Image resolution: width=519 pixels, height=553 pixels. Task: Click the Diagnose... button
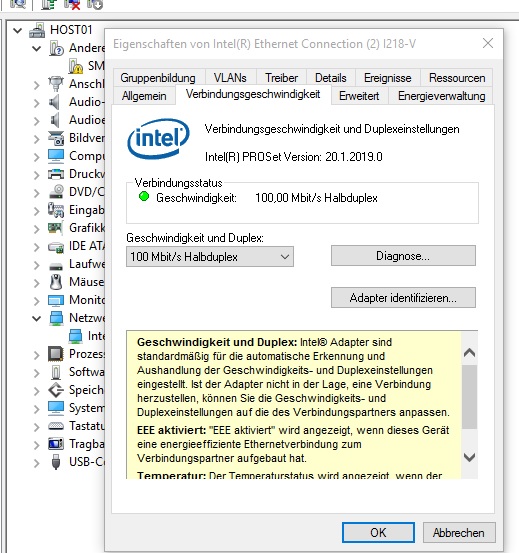tap(403, 256)
